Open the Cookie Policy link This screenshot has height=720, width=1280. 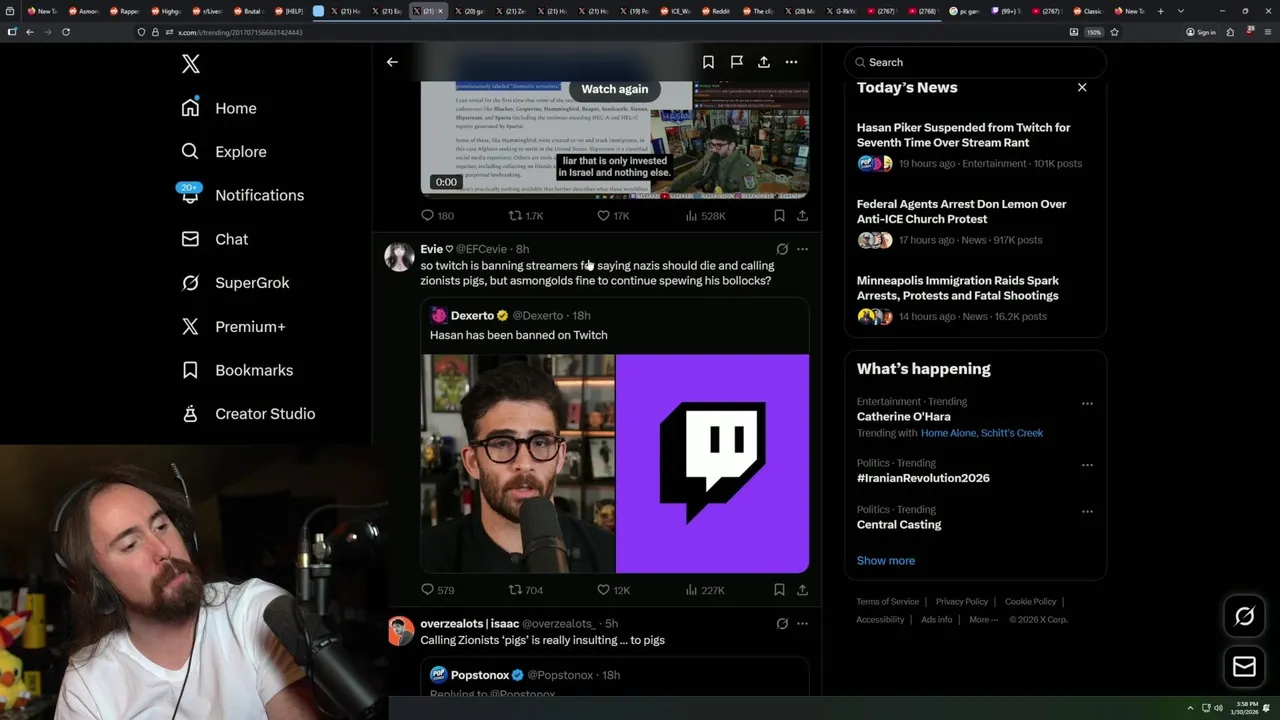(x=1031, y=602)
